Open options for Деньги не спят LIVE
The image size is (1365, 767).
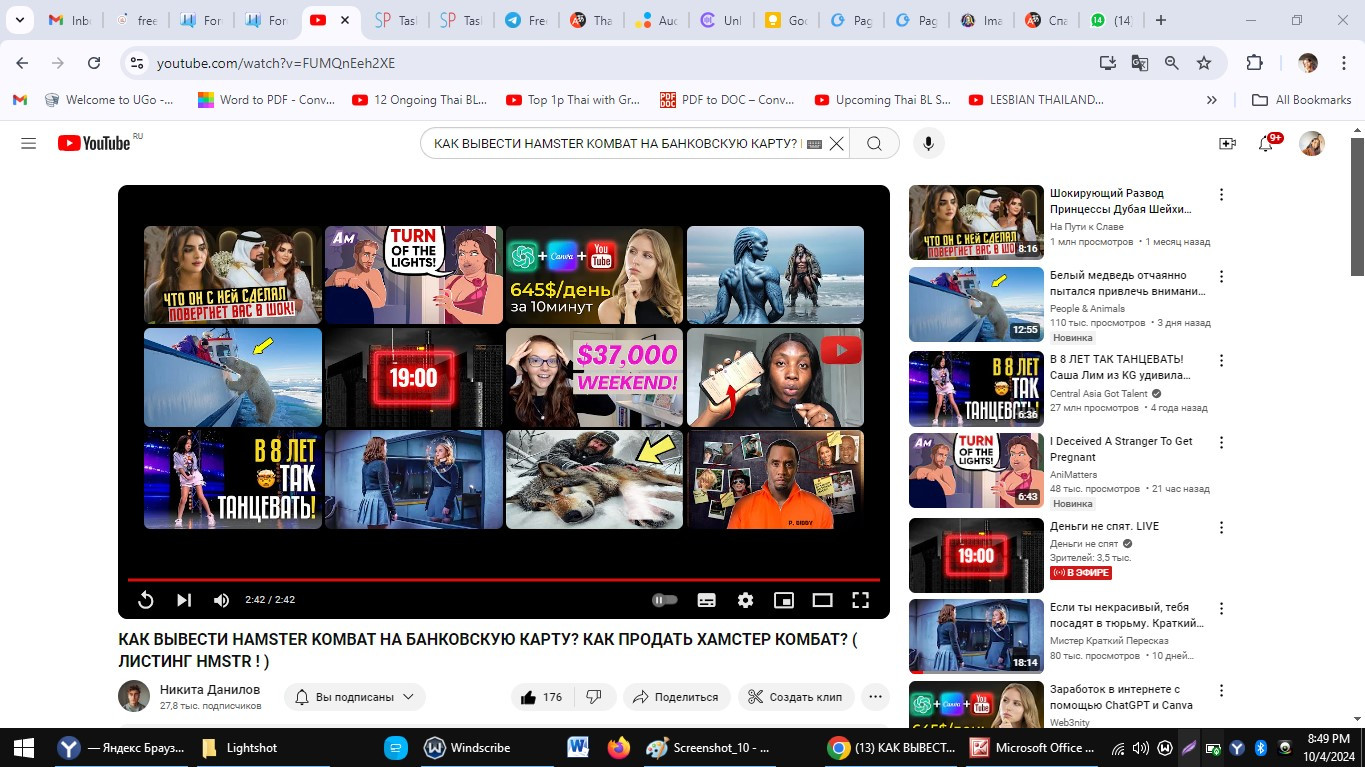click(1221, 527)
